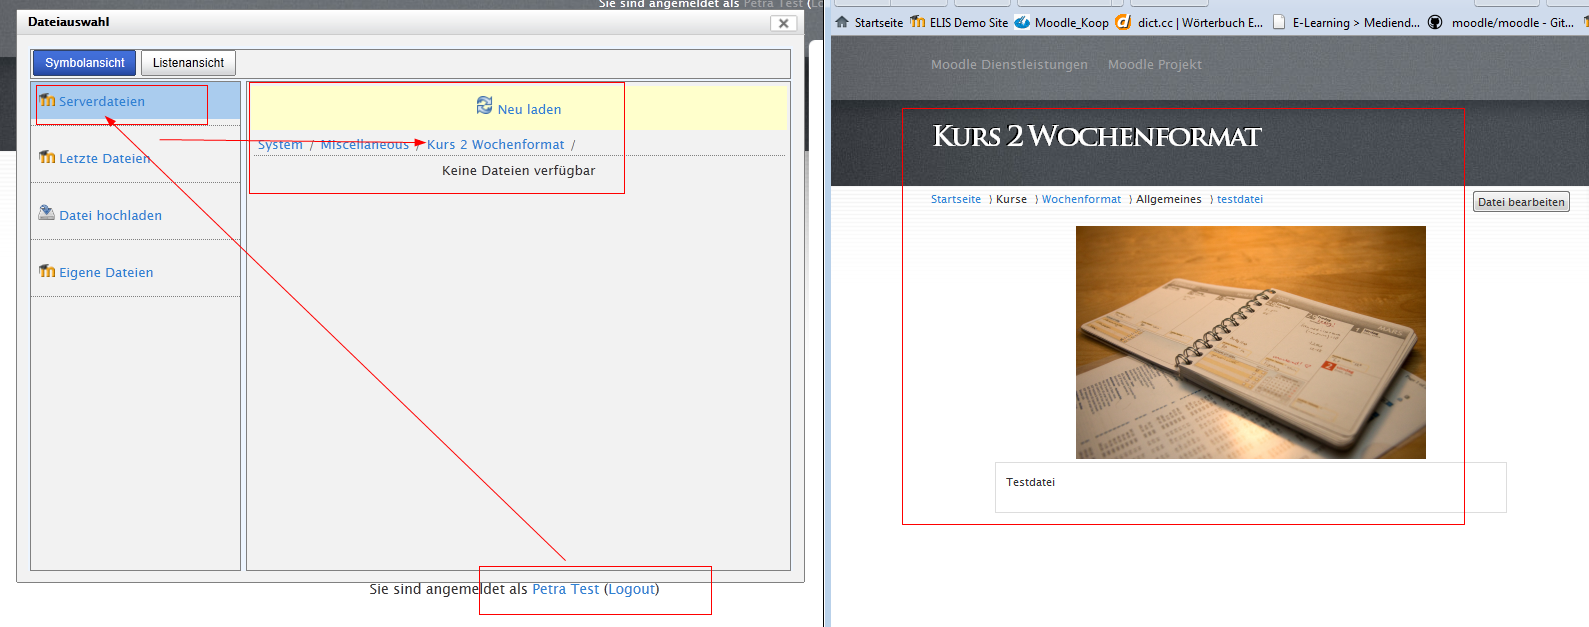The width and height of the screenshot is (1589, 627).
Task: Open Kurs 2 Wochenformat breadcrumb folder
Action: point(496,145)
